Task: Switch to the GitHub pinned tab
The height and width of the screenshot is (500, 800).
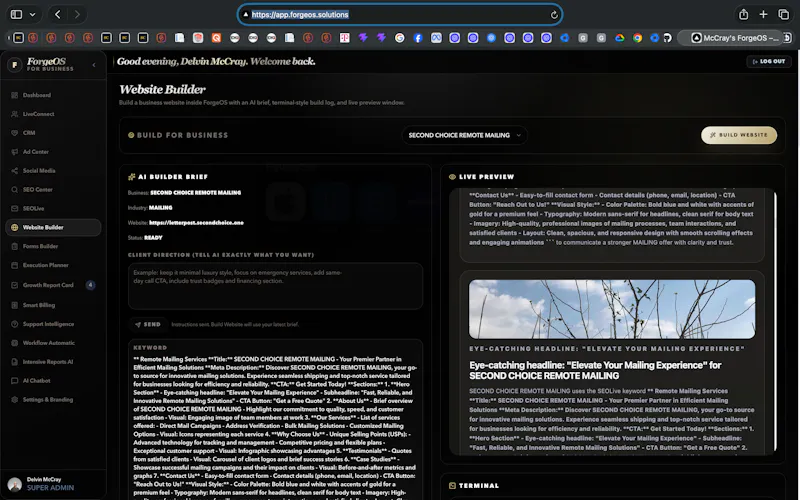Action: (667, 38)
